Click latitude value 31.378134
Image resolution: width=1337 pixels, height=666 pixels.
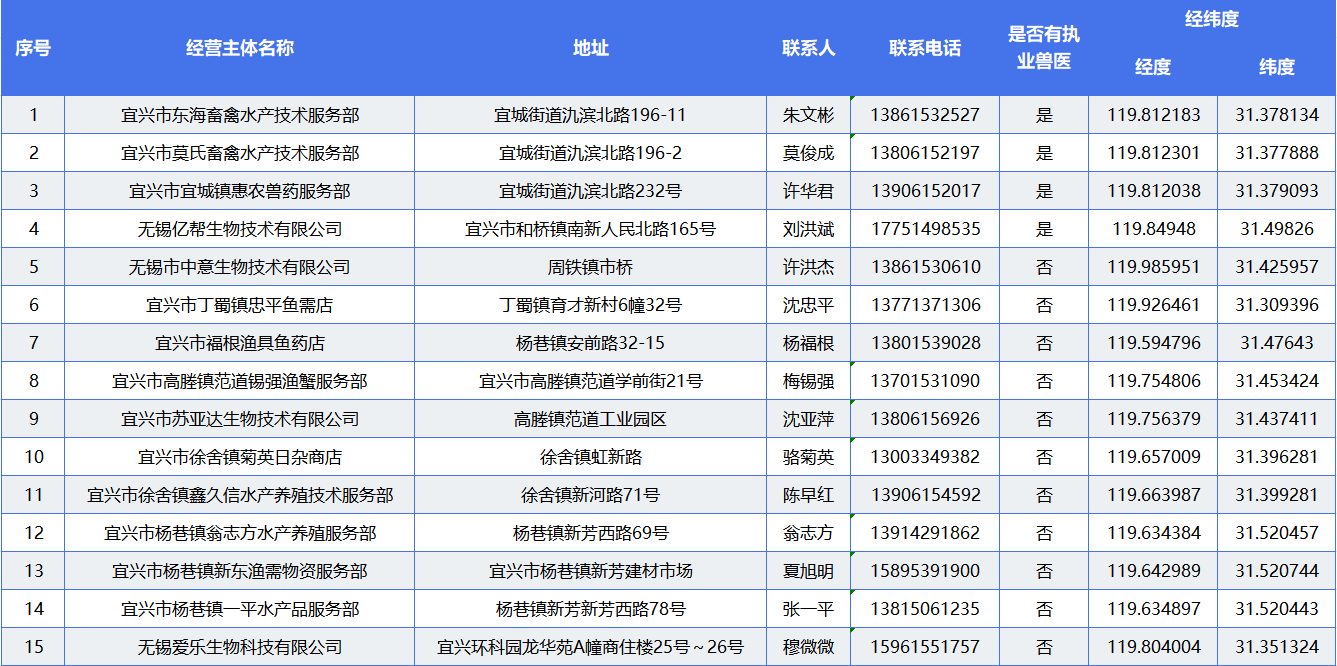pos(1277,115)
